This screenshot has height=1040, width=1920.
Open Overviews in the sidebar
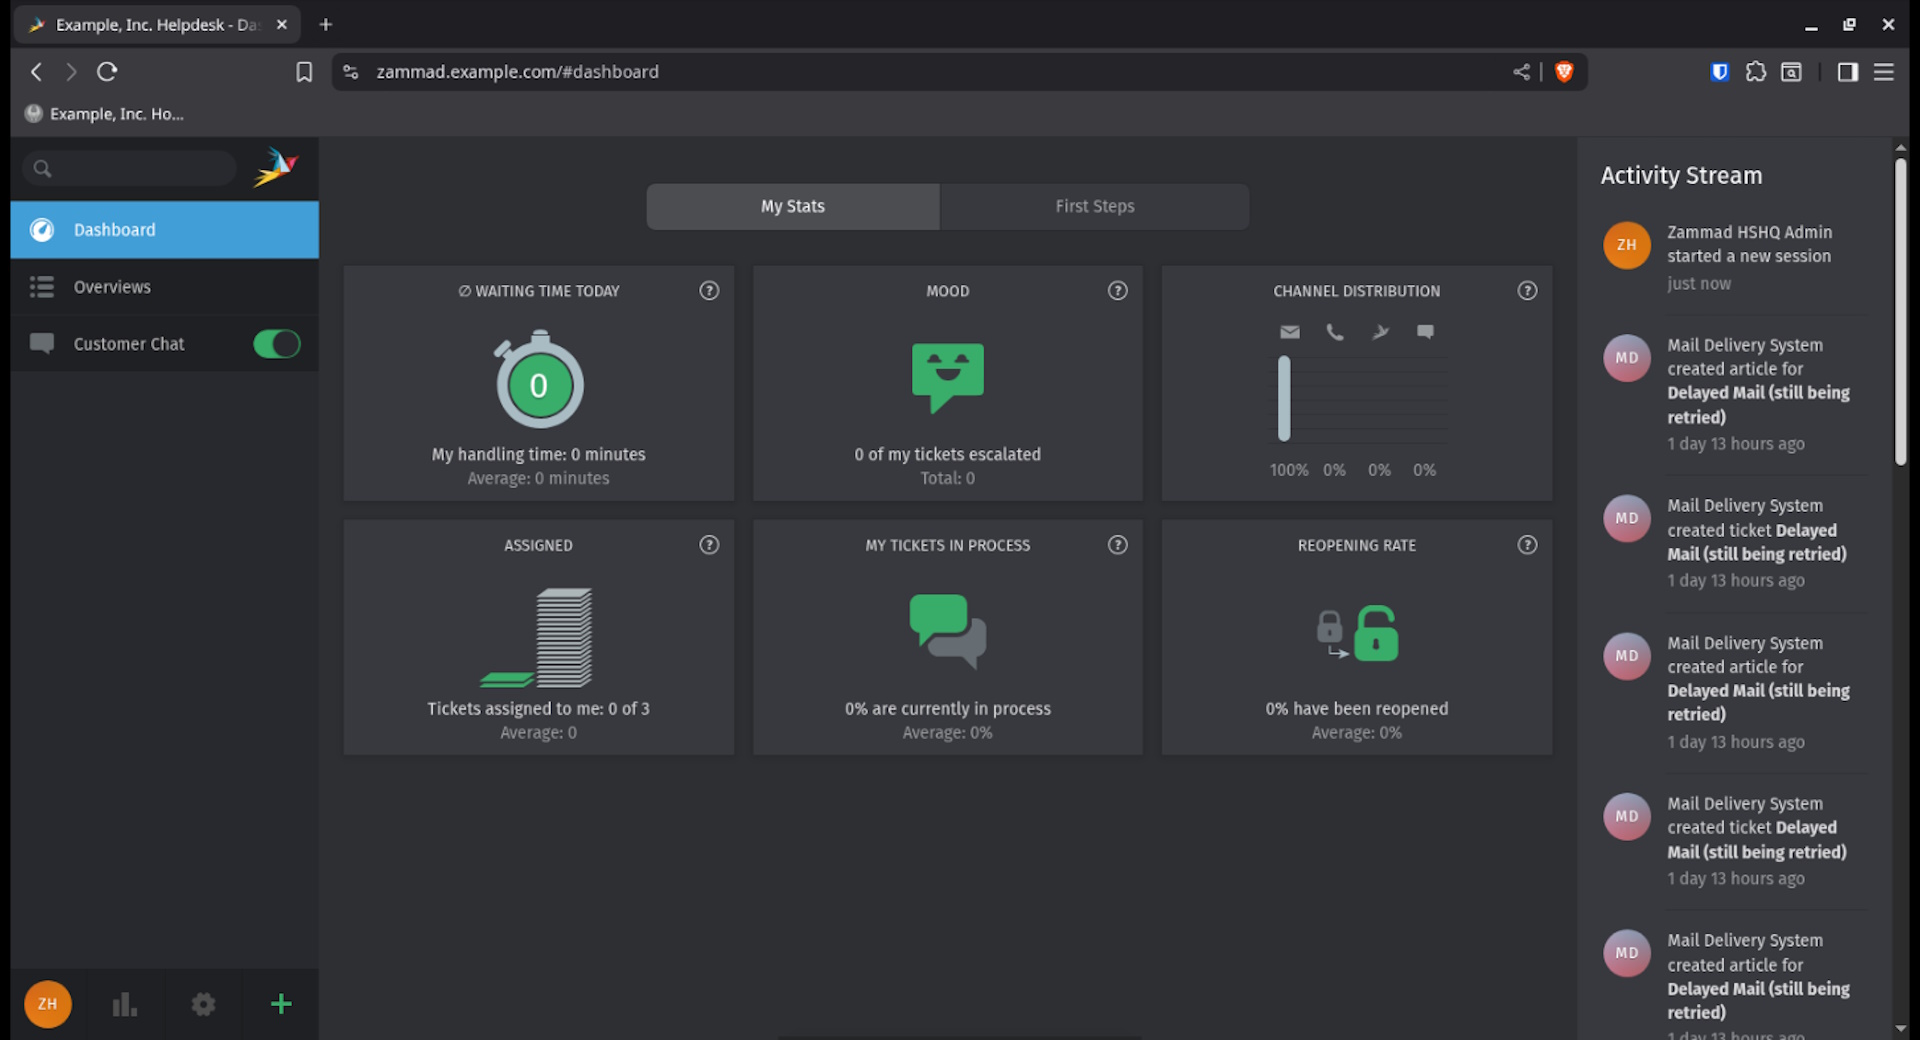pos(112,287)
